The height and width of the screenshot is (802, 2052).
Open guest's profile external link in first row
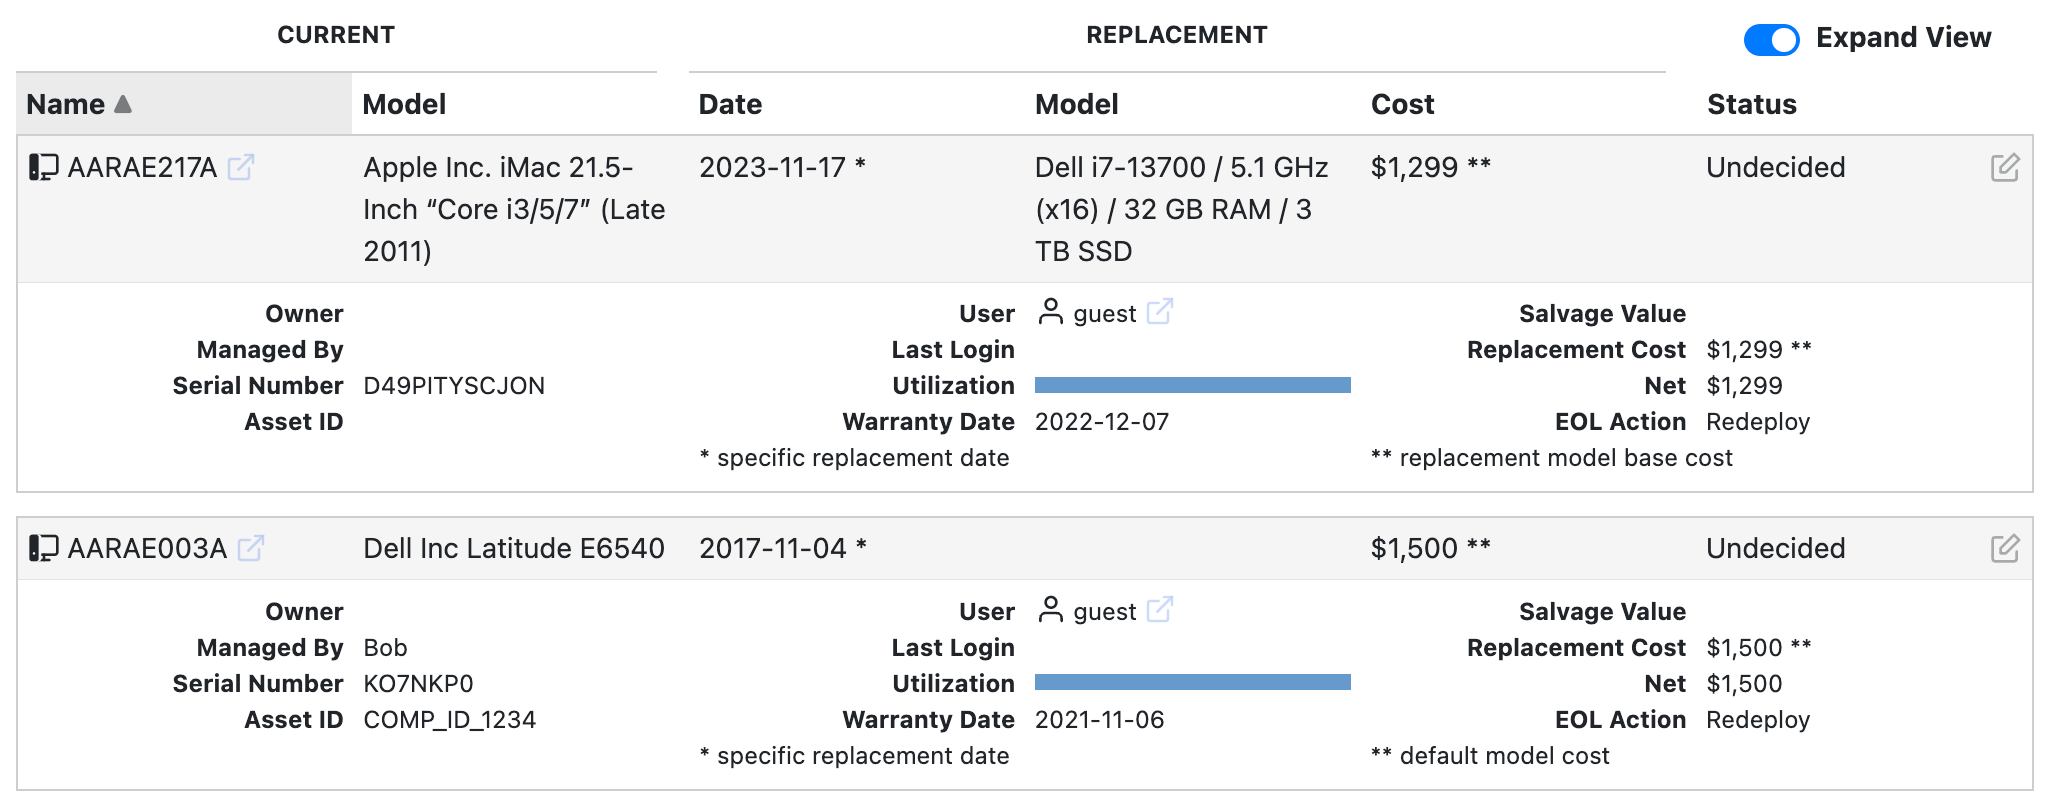pyautogui.click(x=1159, y=312)
